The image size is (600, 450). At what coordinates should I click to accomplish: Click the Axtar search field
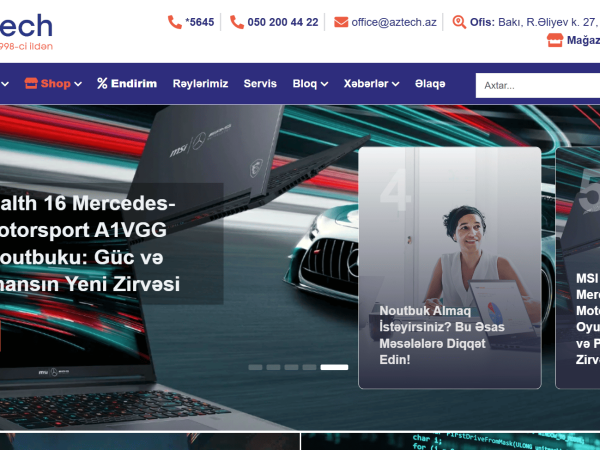pyautogui.click(x=538, y=85)
